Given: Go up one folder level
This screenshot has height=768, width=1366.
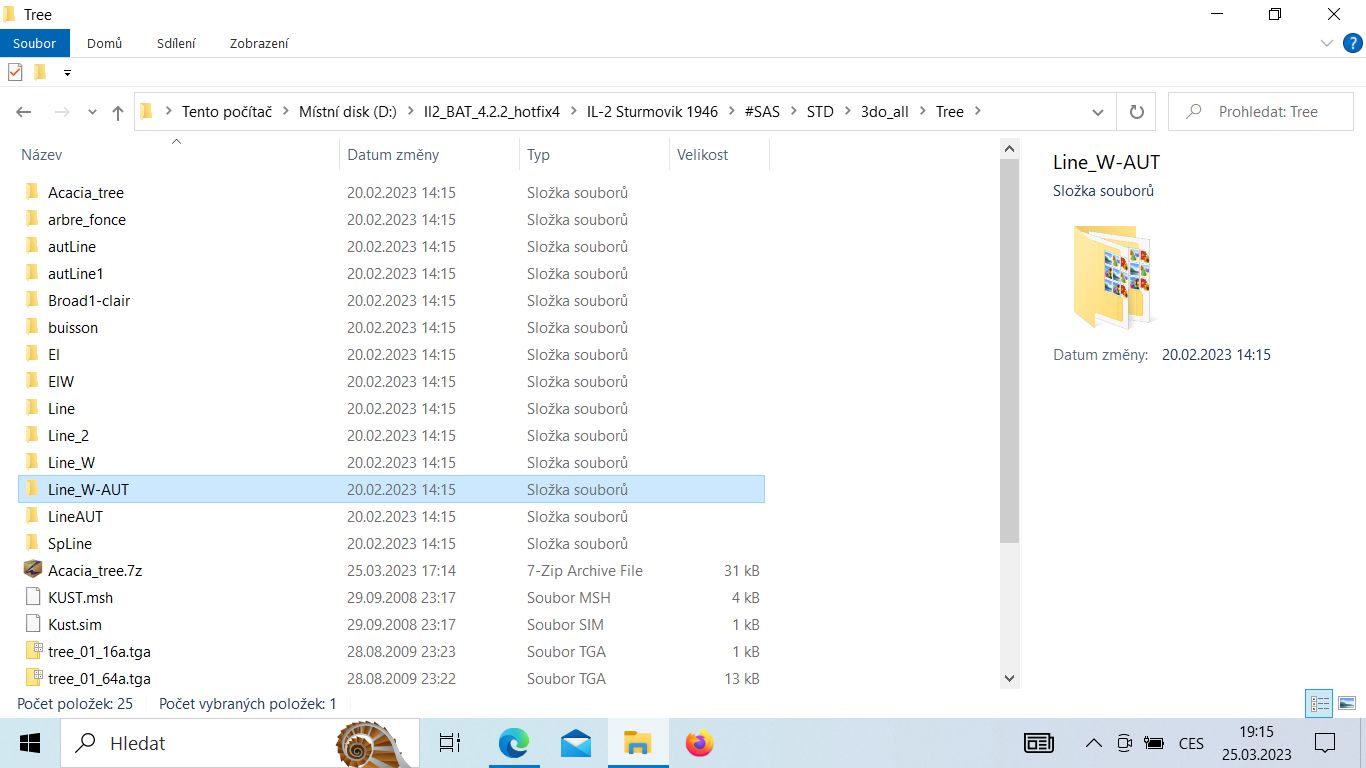Looking at the screenshot, I should click(x=118, y=112).
